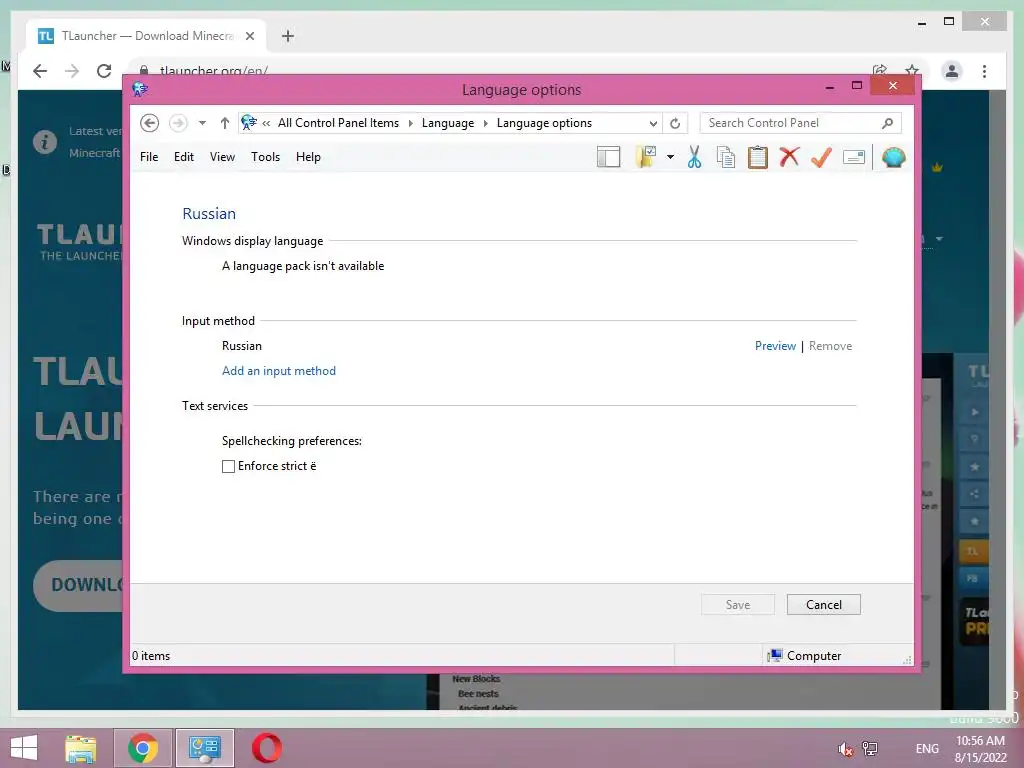Open the Help menu

(308, 157)
